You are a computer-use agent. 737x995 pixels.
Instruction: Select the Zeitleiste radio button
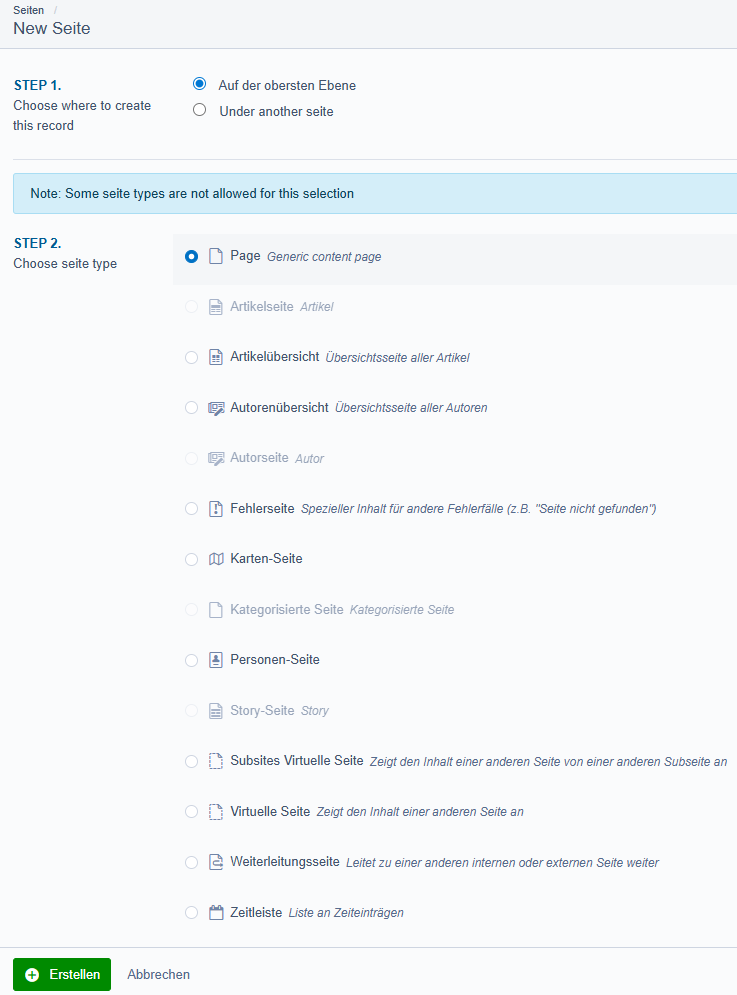click(192, 912)
